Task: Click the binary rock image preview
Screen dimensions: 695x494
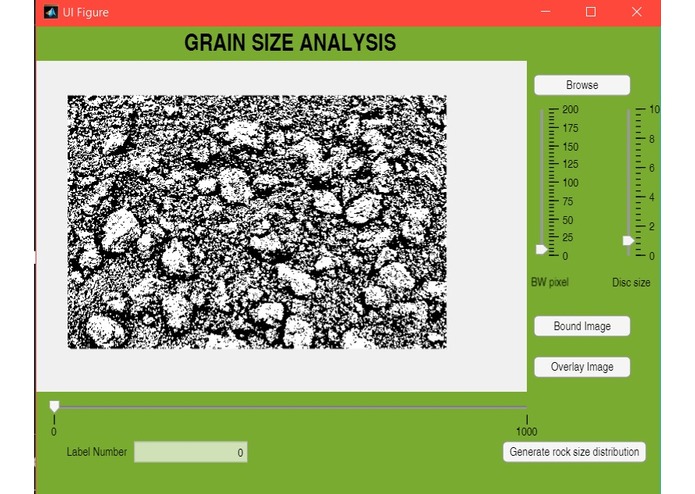Action: pos(257,222)
